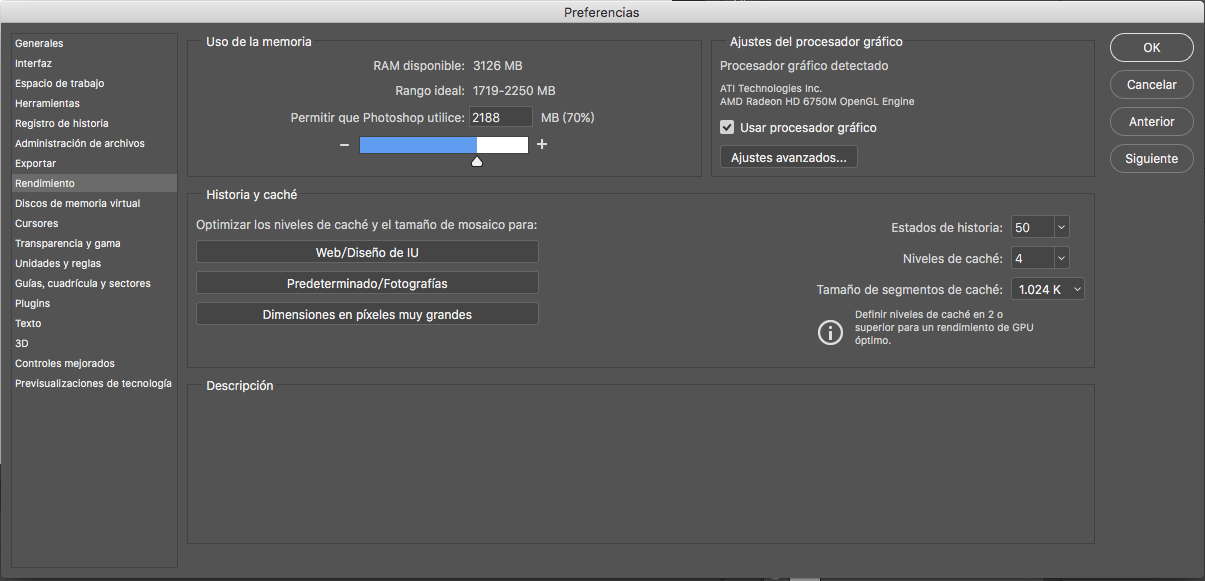Click the minus icon to decrease memory usage
This screenshot has height=581, width=1205.
tap(344, 145)
